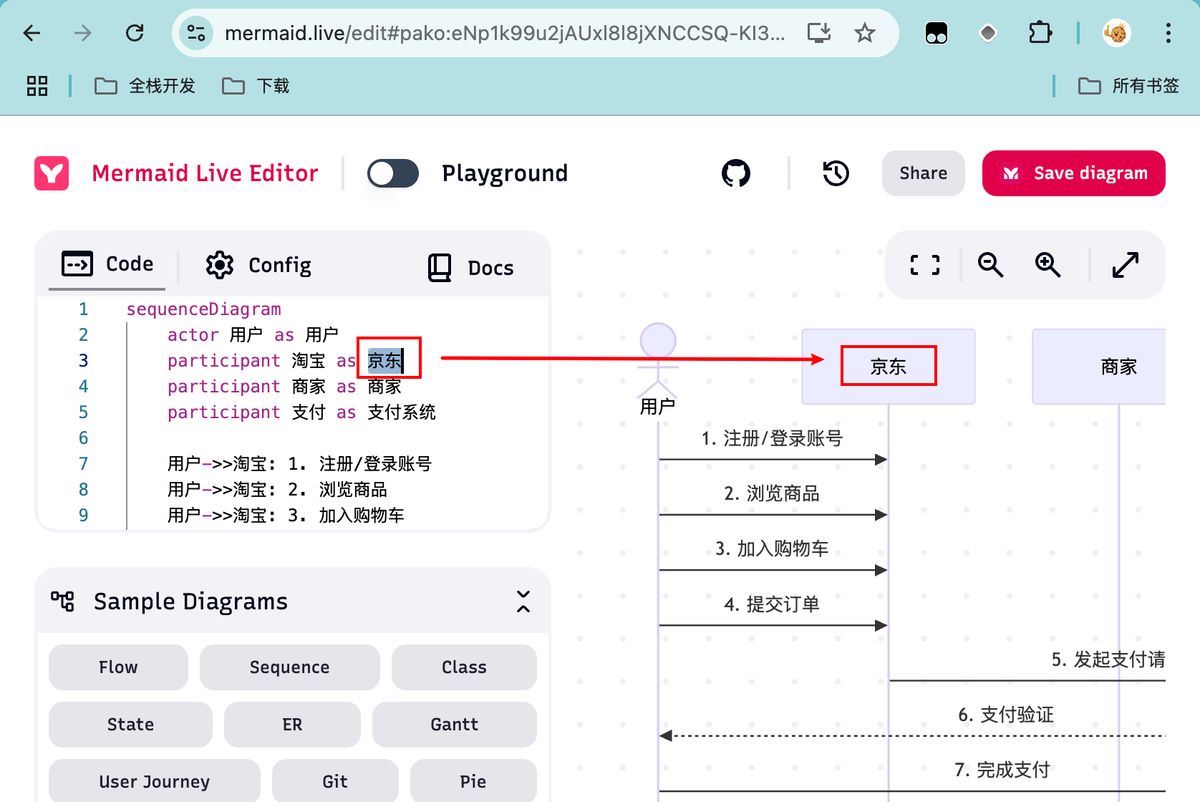Collapse the Sample Diagrams panel chevron
This screenshot has height=802, width=1200.
[522, 600]
